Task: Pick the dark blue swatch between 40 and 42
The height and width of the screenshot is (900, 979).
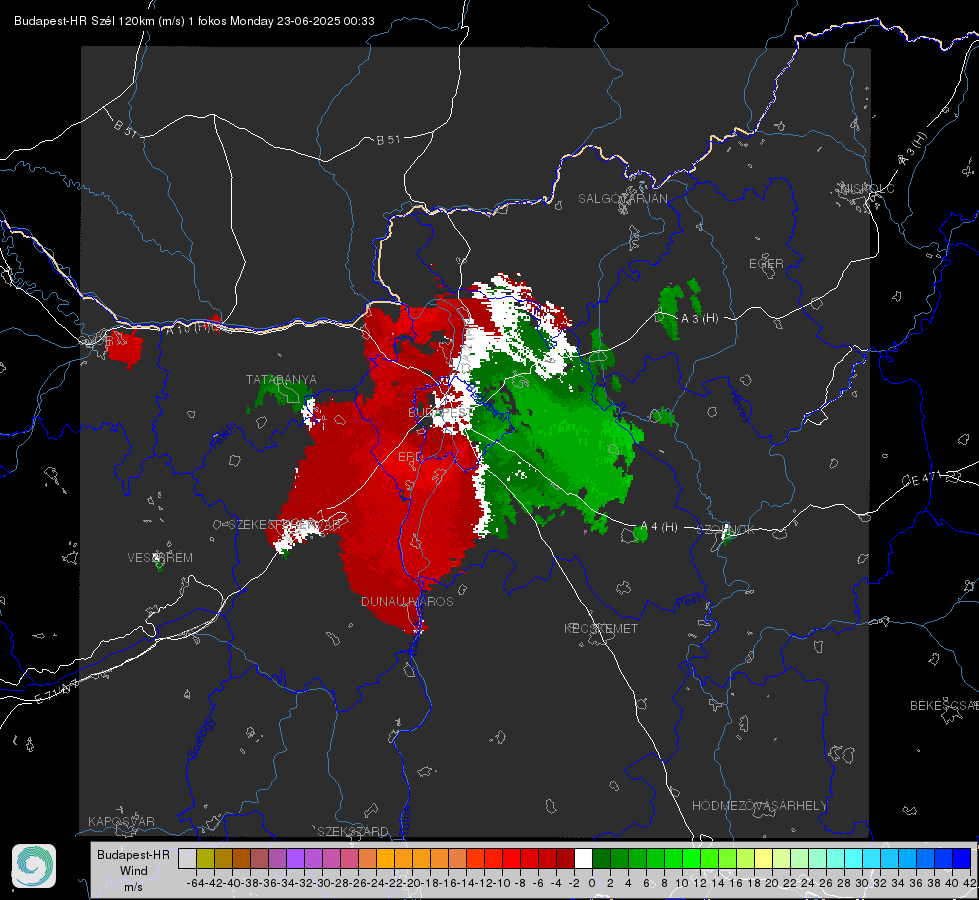Action: [962, 858]
